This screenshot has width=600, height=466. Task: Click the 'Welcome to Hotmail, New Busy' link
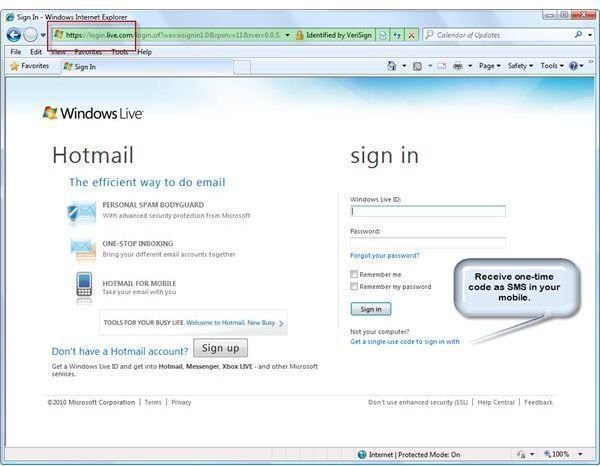pos(230,323)
